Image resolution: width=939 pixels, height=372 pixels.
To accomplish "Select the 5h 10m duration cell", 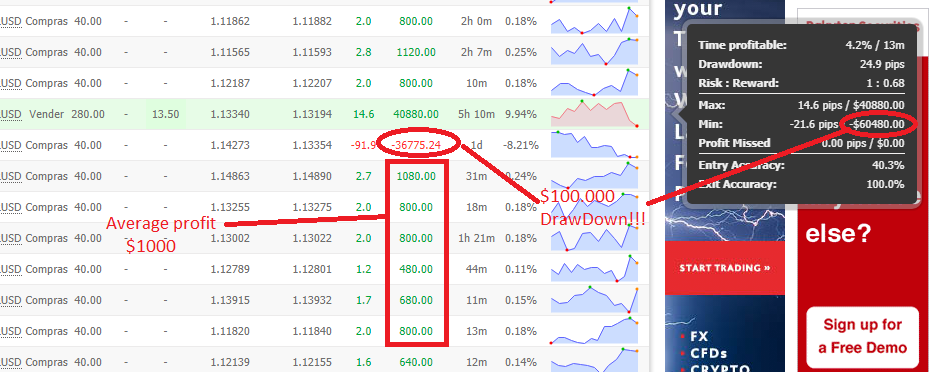I will [x=477, y=114].
